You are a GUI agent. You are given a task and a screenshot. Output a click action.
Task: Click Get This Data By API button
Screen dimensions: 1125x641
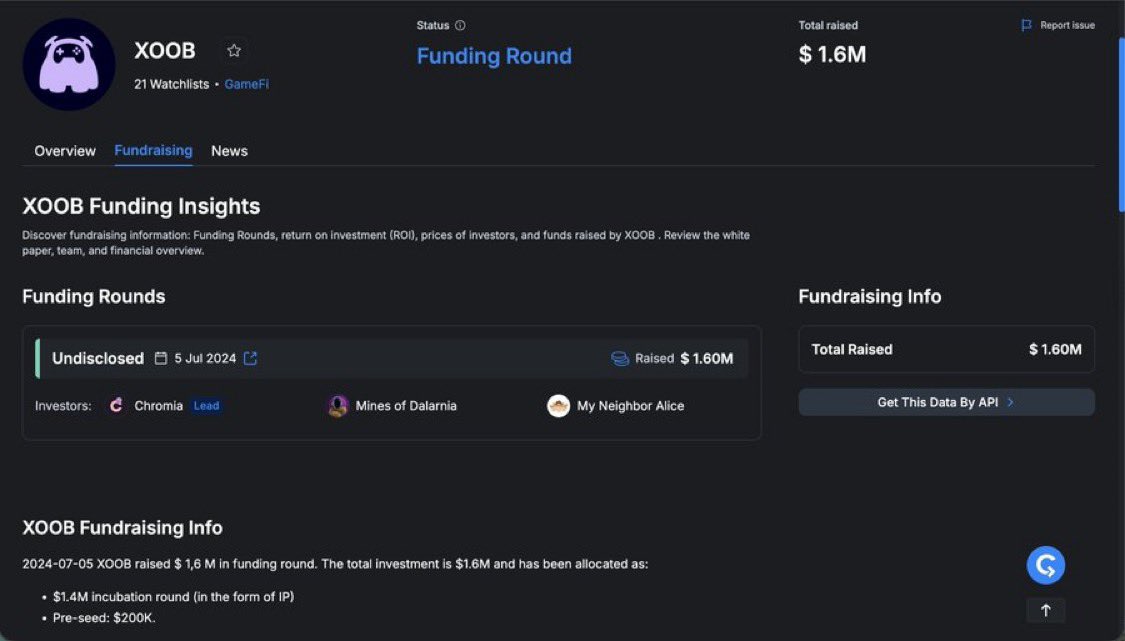pos(946,402)
